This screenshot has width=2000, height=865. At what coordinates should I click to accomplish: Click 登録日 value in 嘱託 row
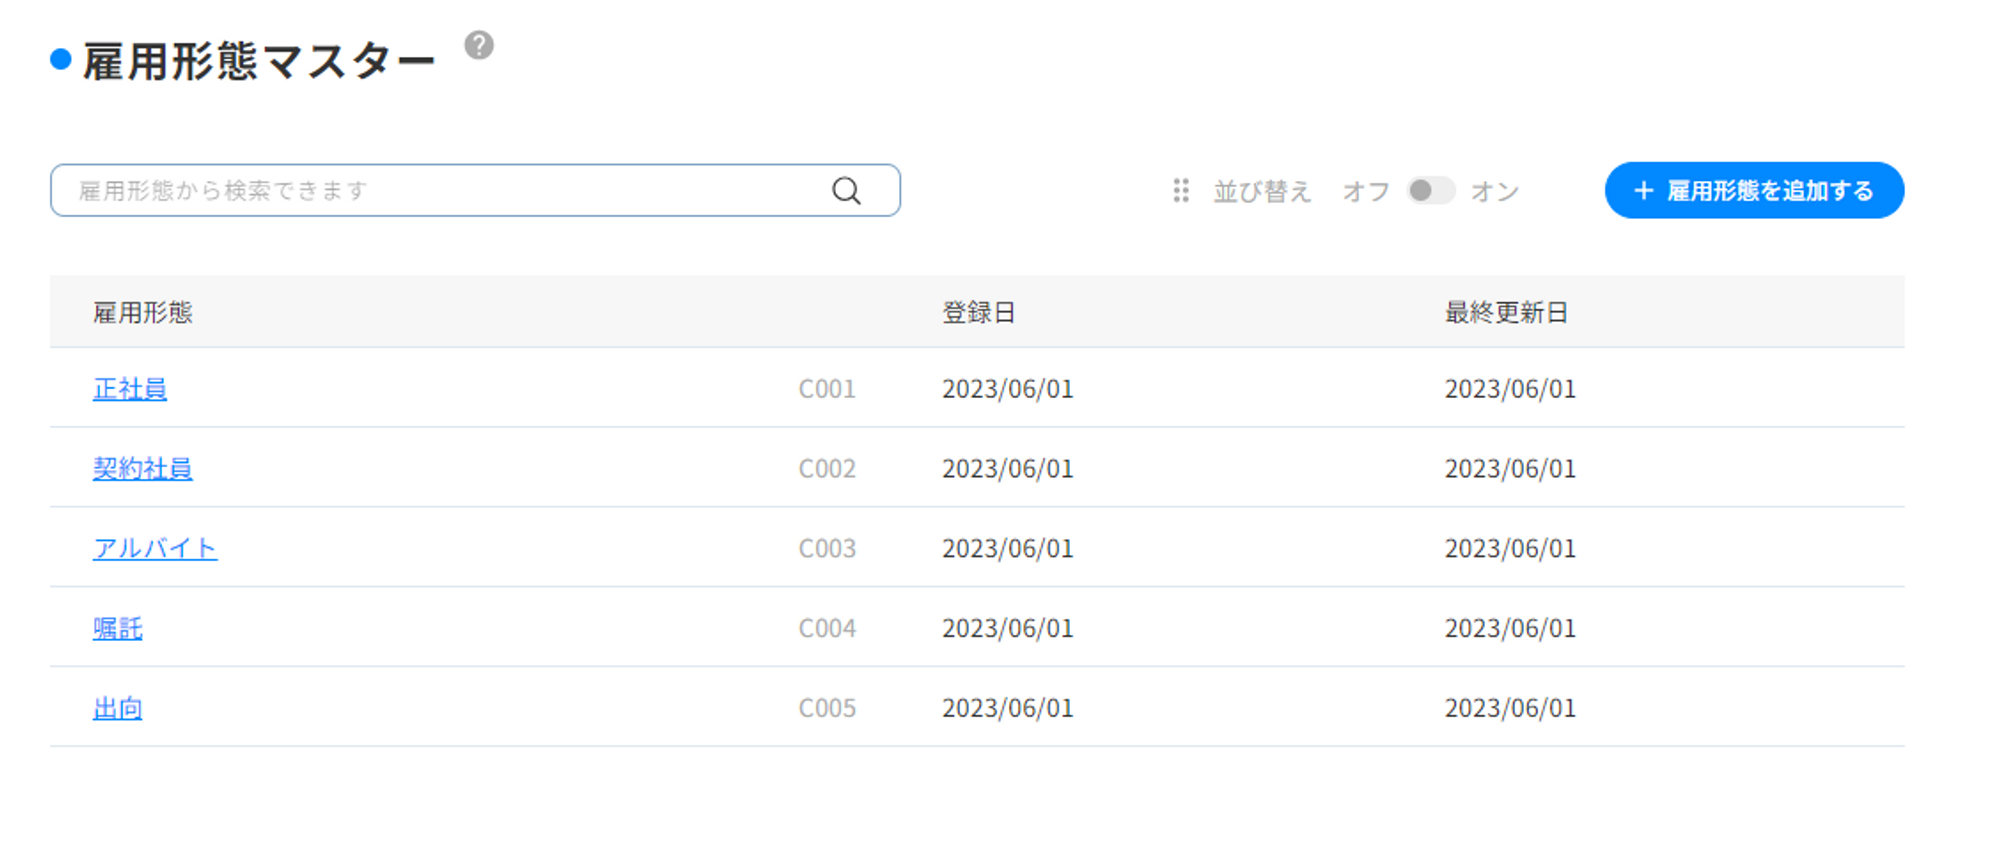[1008, 629]
